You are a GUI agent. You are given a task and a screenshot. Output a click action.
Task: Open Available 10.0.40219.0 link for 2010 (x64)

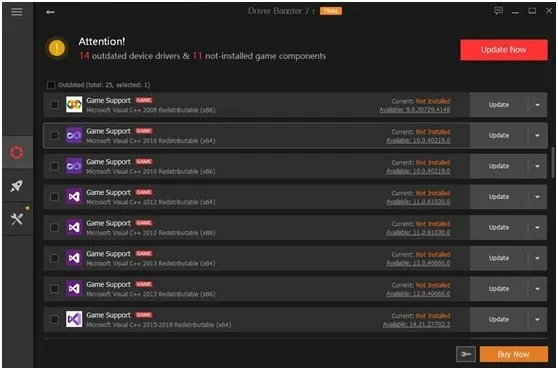418,141
